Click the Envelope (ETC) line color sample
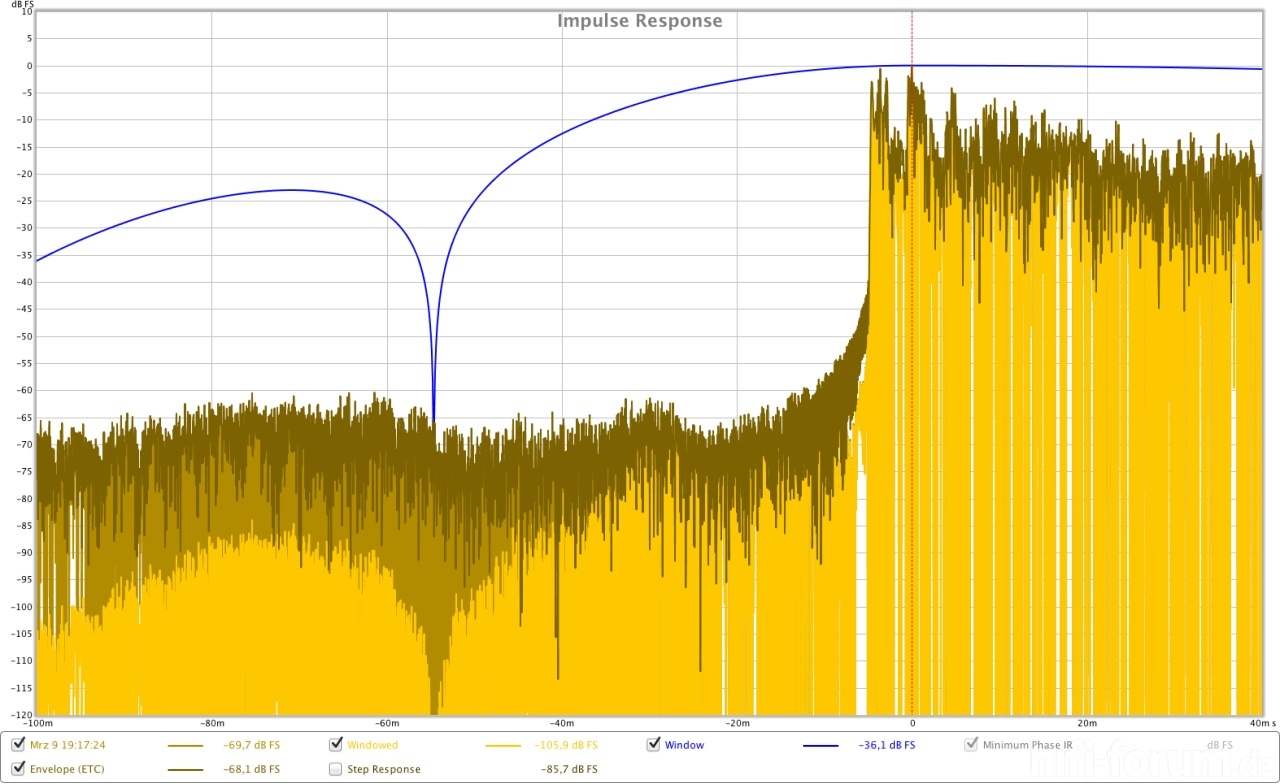The width and height of the screenshot is (1280, 784). pyautogui.click(x=186, y=770)
